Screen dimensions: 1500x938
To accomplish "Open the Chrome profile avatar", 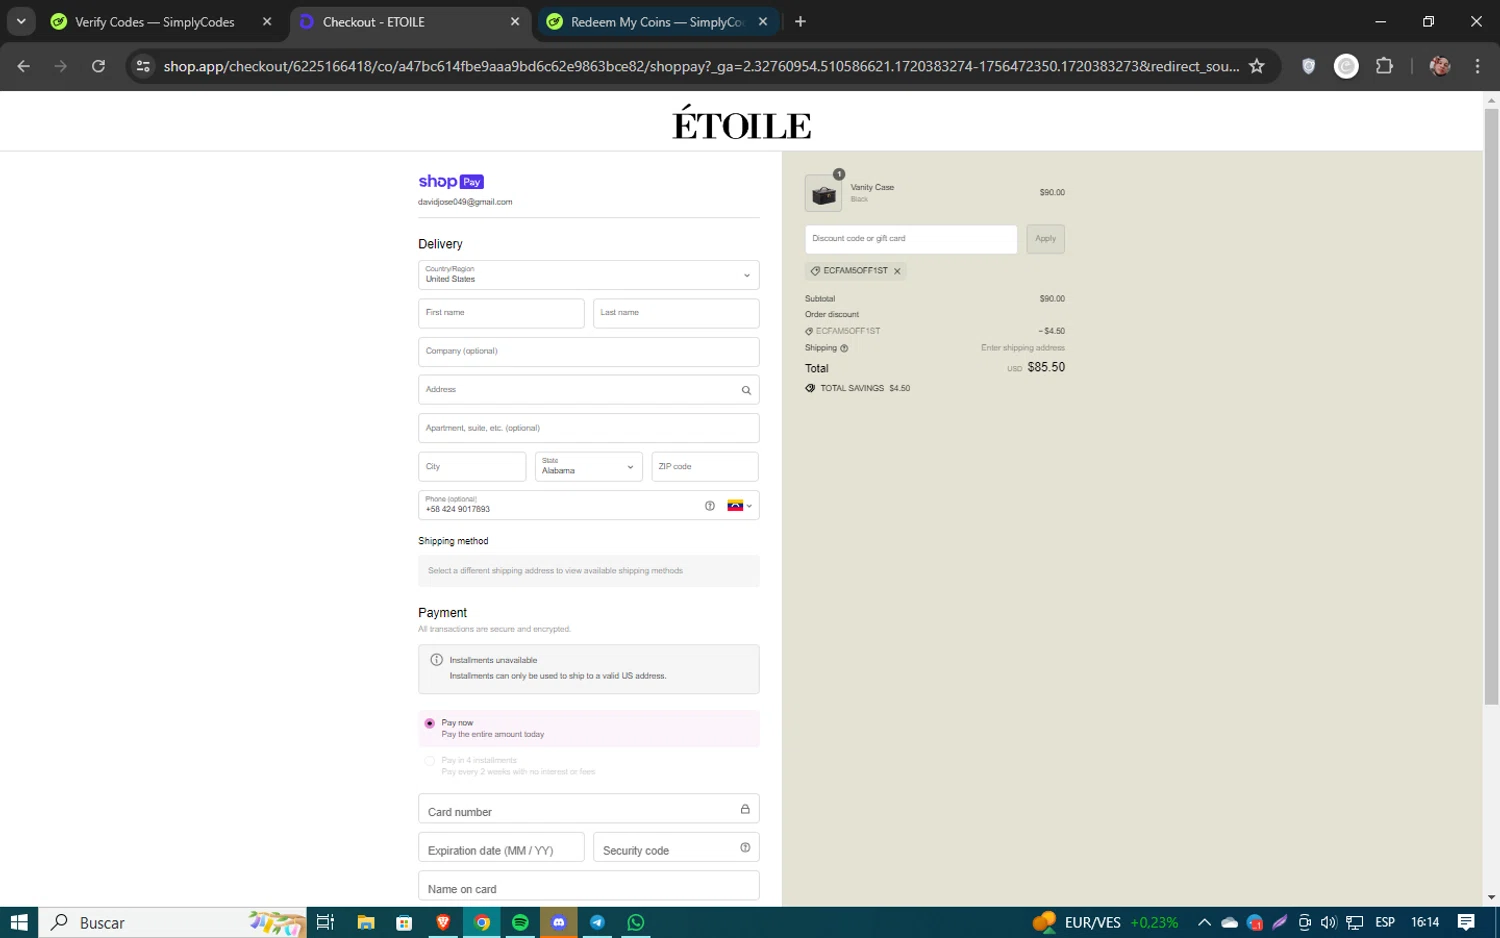I will (x=1440, y=66).
